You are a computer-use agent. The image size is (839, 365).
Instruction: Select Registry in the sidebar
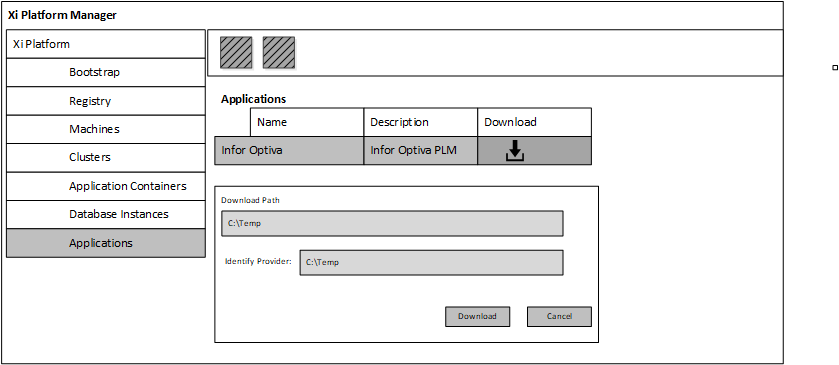tap(105, 101)
